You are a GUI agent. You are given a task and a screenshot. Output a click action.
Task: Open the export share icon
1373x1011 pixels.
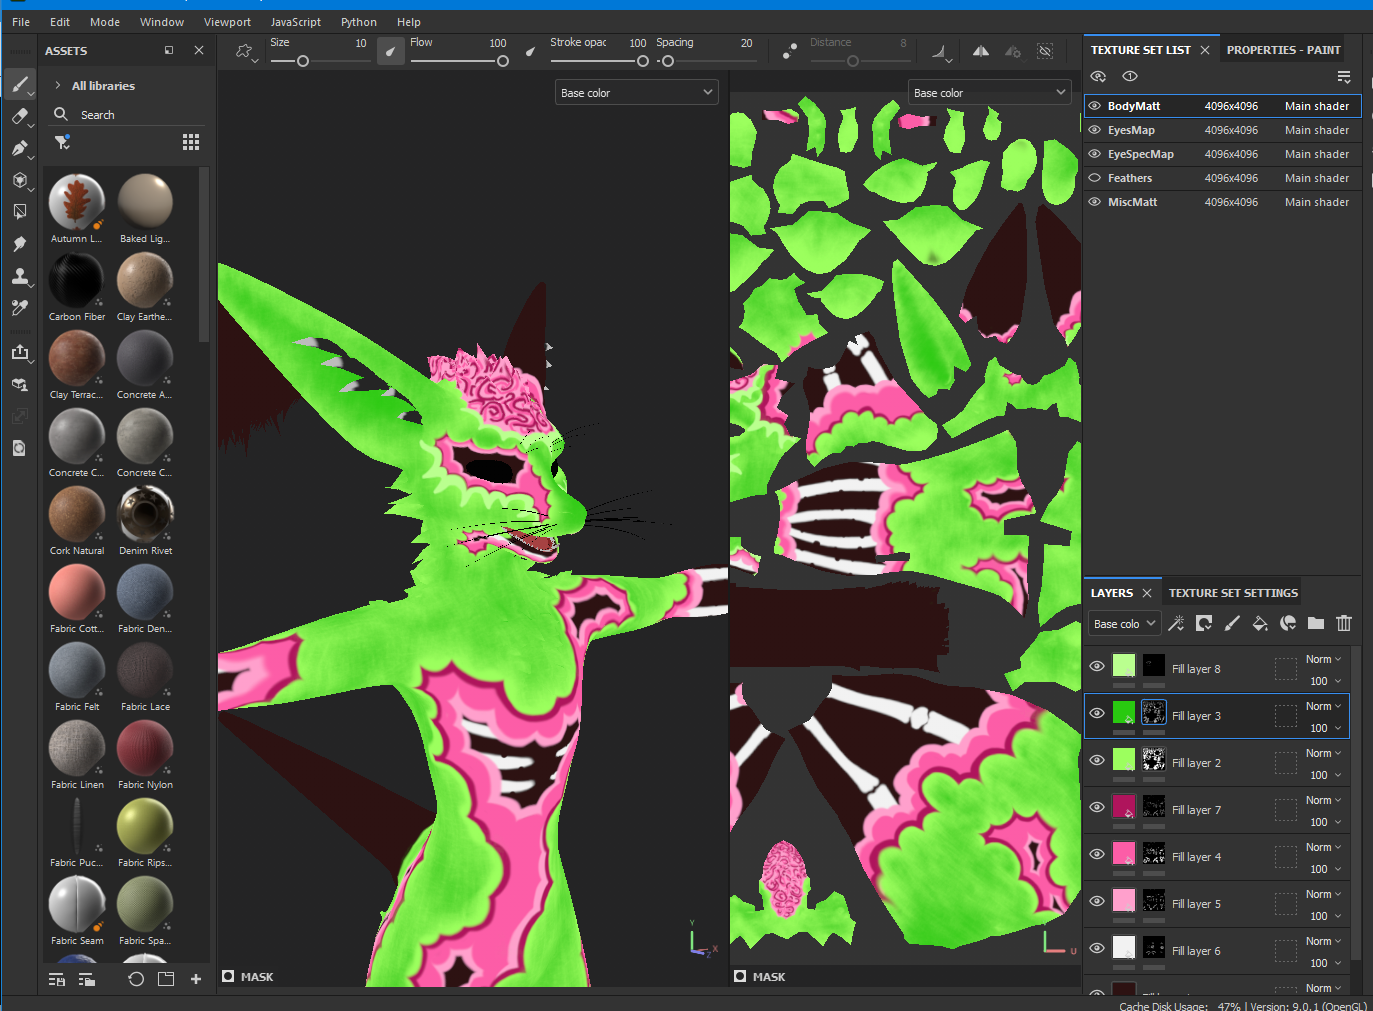pyautogui.click(x=20, y=352)
